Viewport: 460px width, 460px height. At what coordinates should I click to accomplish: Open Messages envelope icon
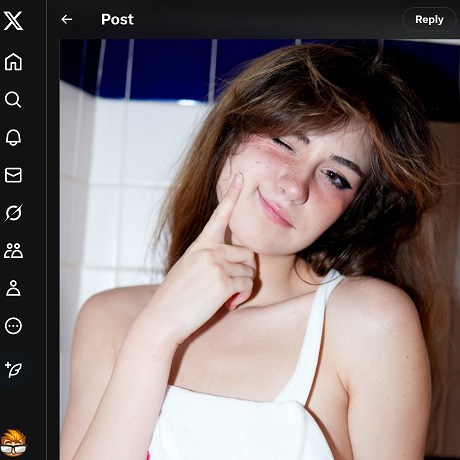pyautogui.click(x=13, y=175)
